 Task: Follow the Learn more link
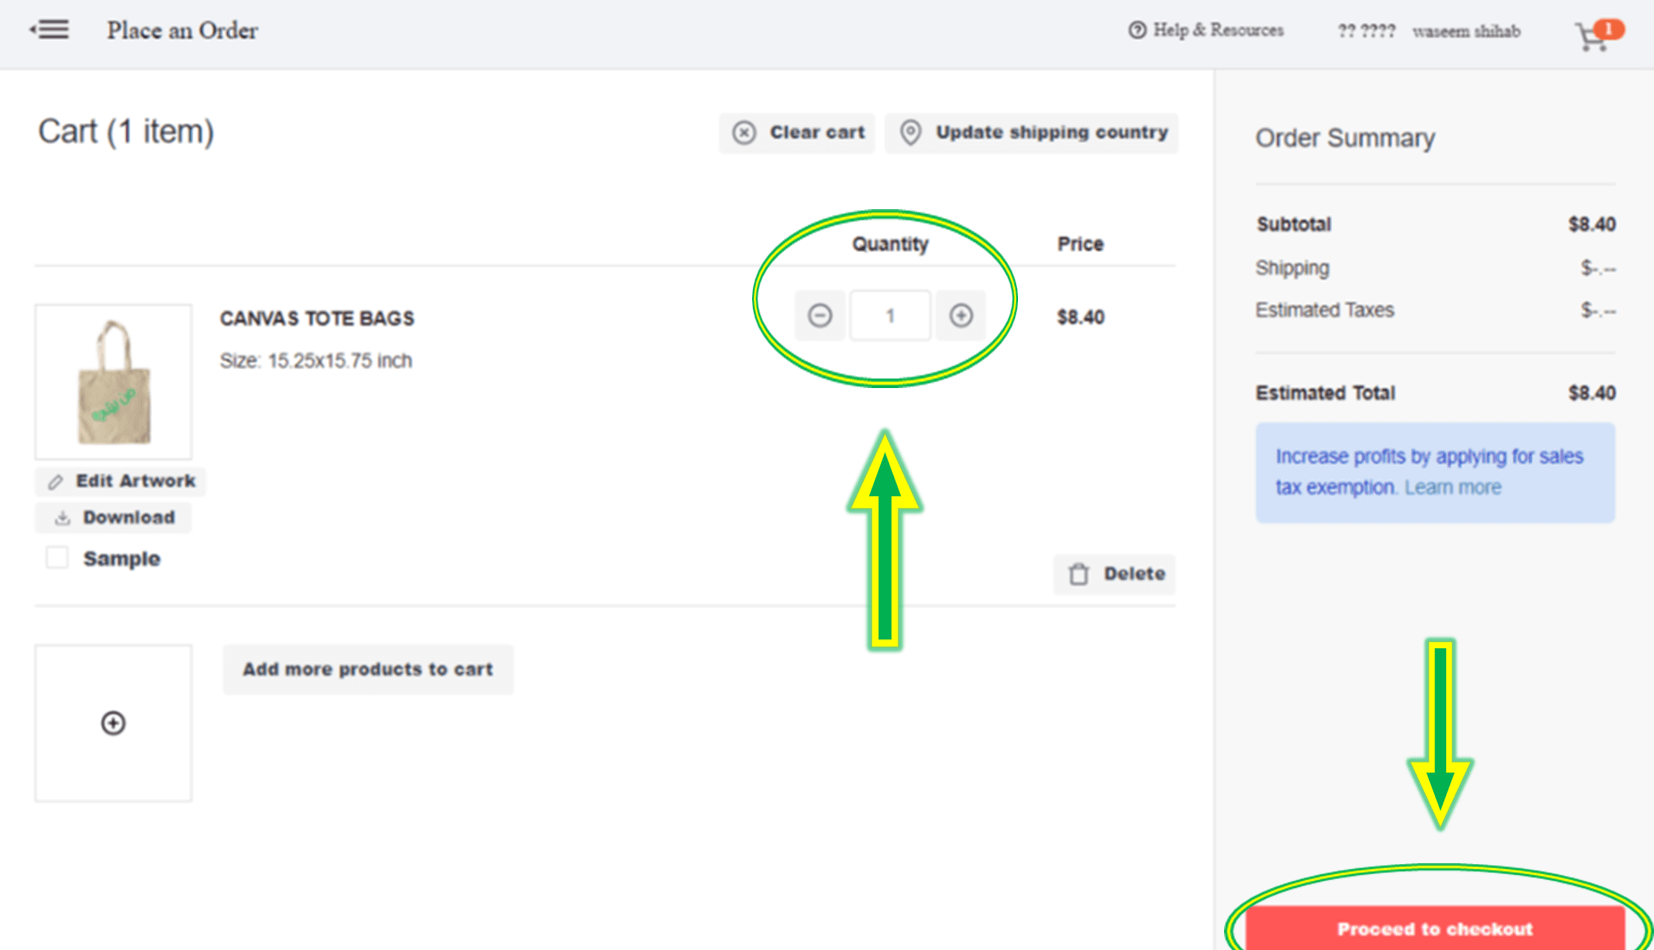[1453, 487]
